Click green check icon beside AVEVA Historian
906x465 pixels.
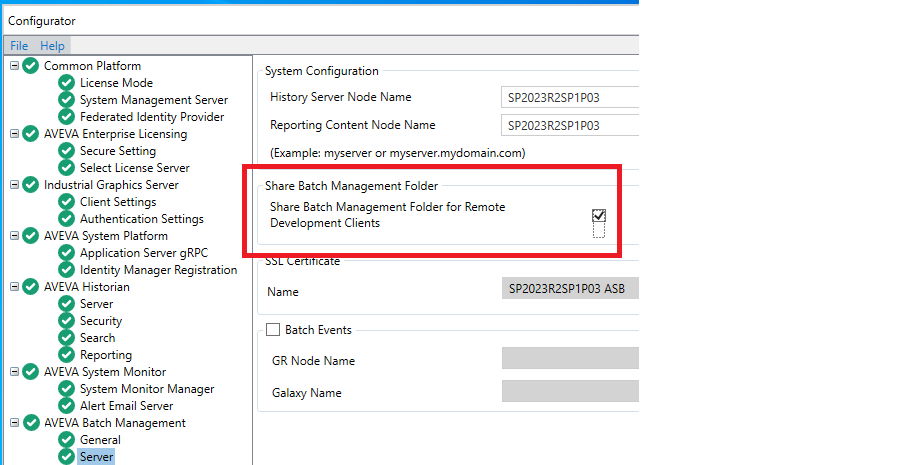[31, 287]
